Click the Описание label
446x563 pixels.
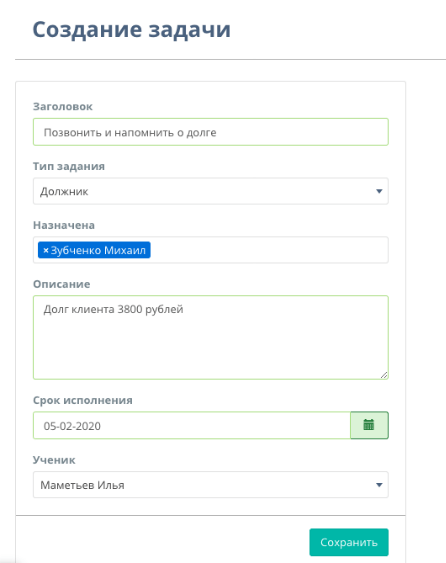pyautogui.click(x=62, y=284)
